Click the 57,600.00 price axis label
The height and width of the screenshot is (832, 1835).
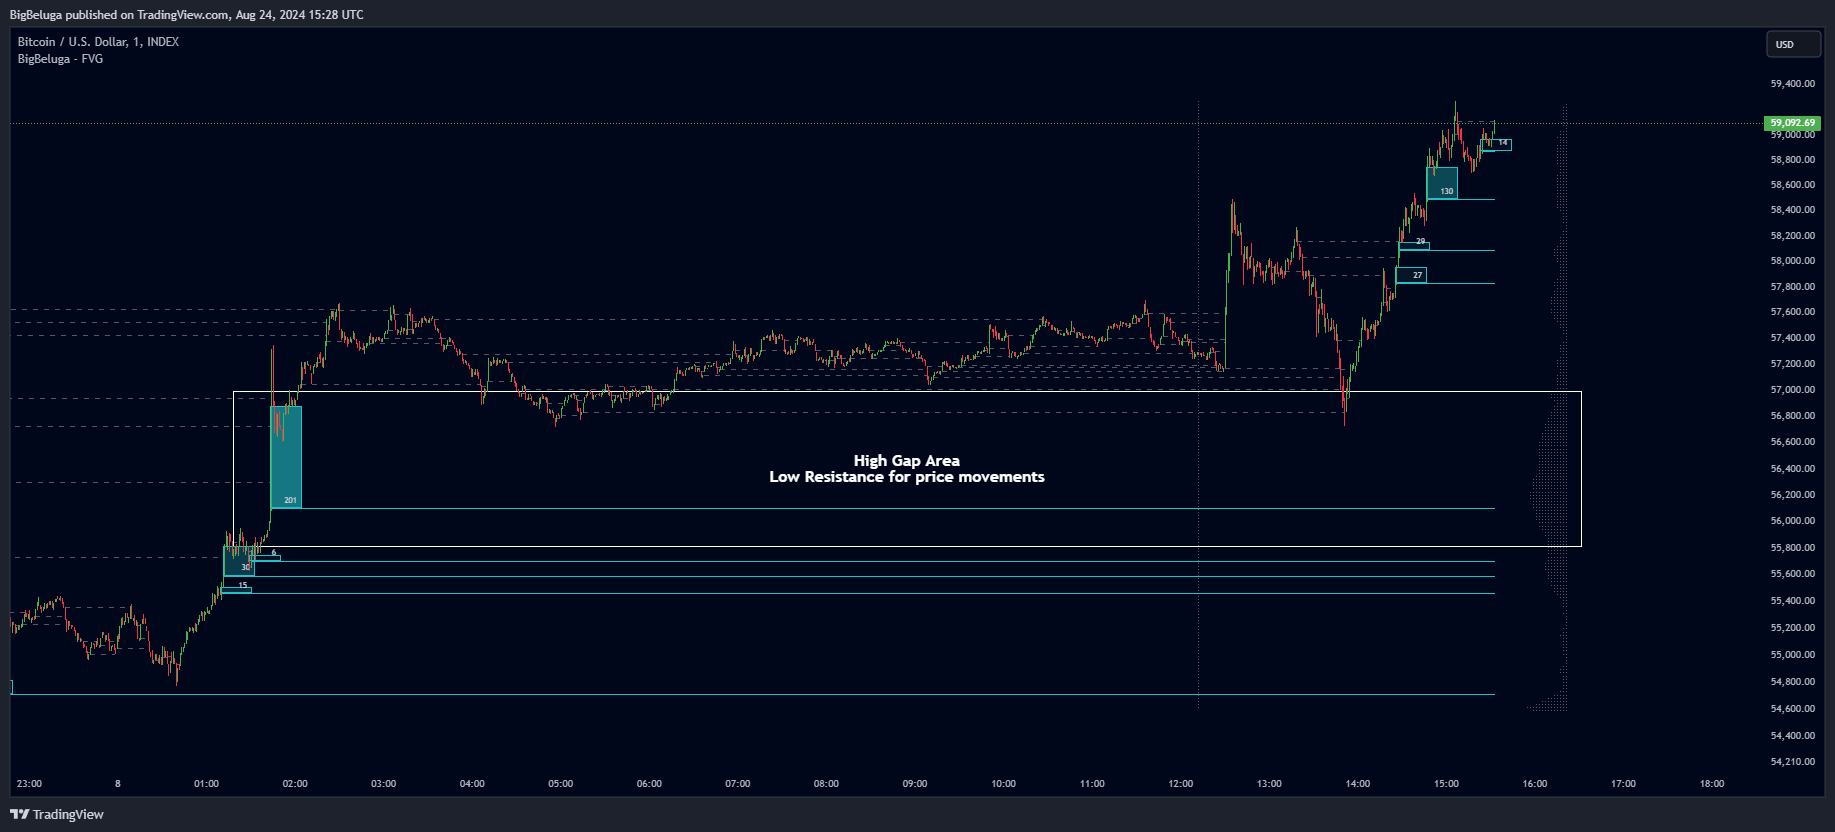[1793, 312]
